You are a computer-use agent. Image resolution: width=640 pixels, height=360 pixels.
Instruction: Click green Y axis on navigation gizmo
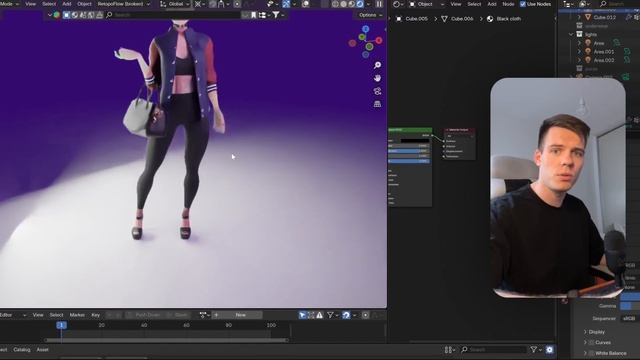click(362, 37)
